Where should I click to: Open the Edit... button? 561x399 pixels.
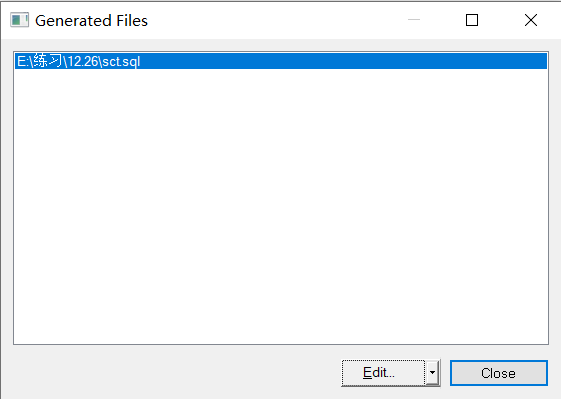(x=383, y=373)
